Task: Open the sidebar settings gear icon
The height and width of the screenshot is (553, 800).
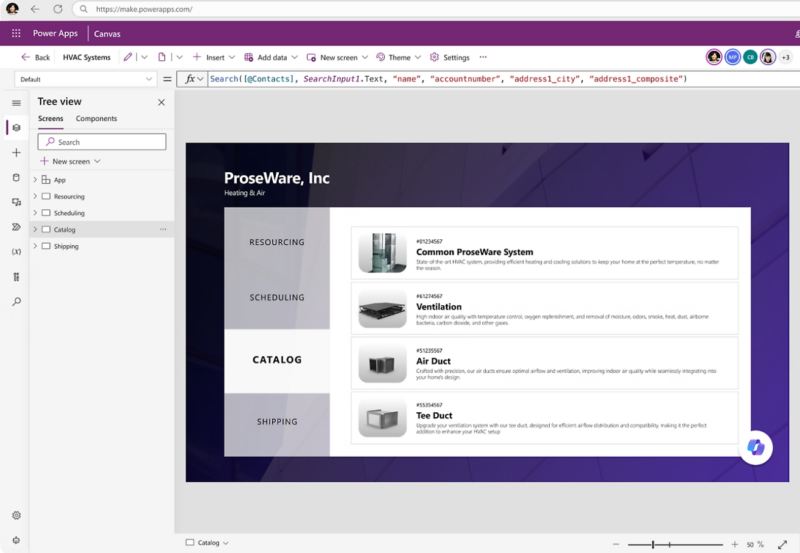Action: click(16, 515)
